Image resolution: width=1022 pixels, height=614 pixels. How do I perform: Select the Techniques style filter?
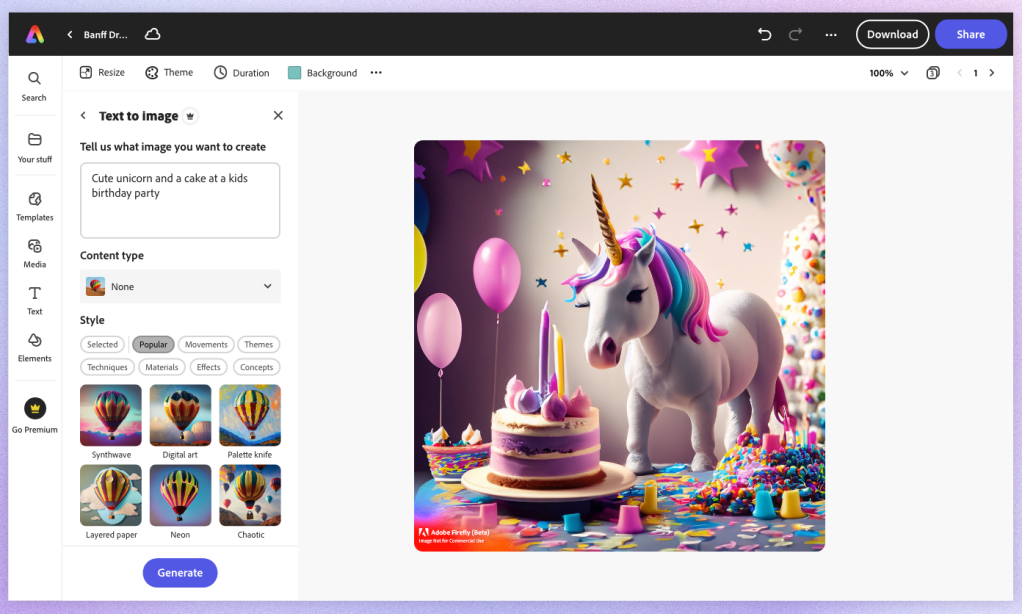(108, 367)
